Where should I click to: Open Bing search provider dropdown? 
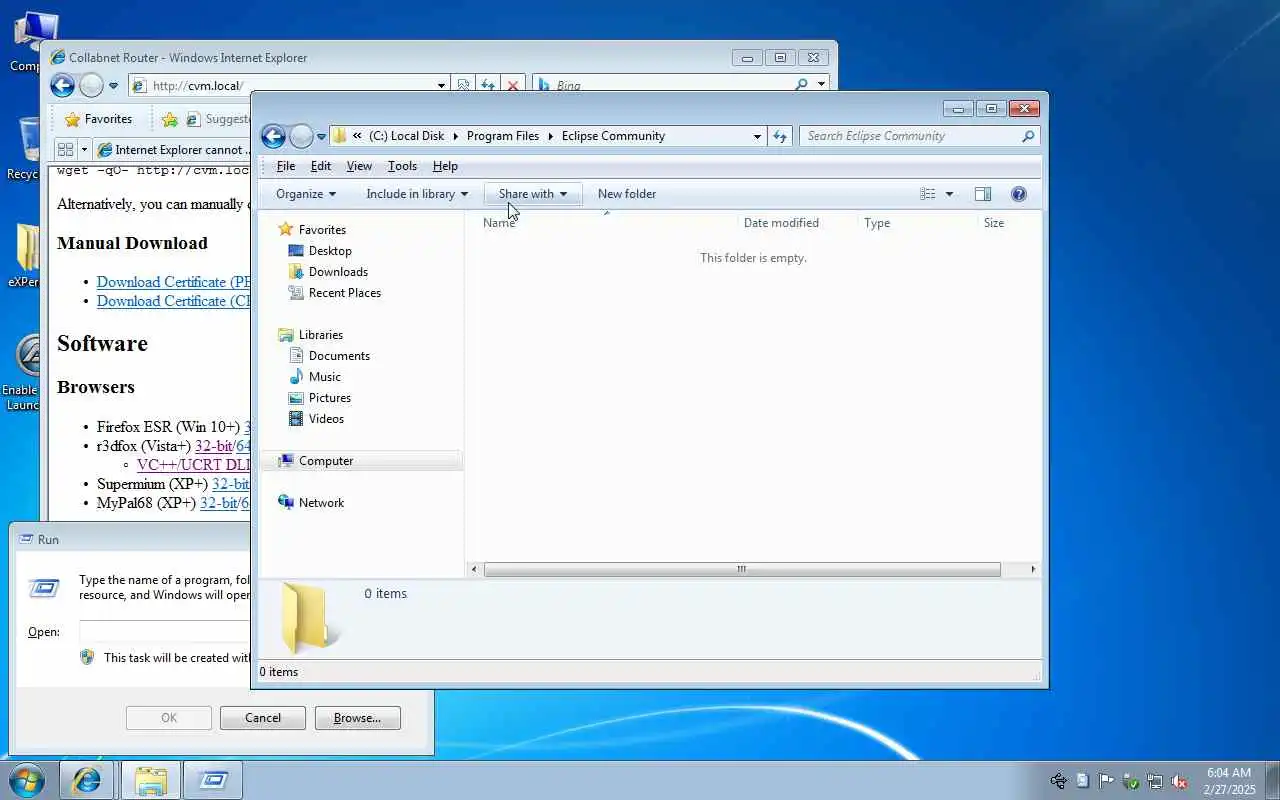tap(821, 86)
